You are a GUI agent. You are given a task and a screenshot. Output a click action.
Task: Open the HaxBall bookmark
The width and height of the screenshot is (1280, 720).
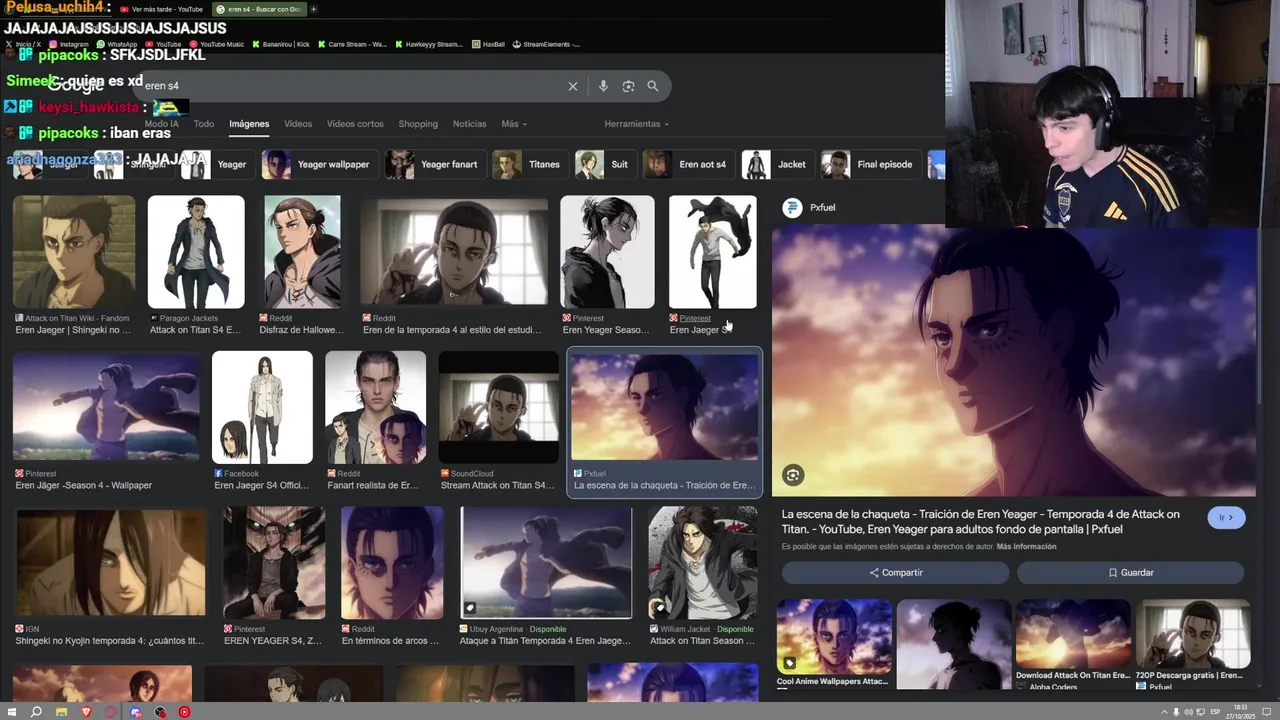[x=489, y=44]
